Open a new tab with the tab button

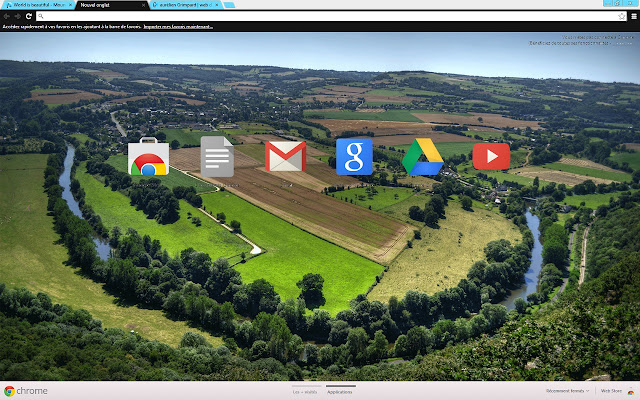[229, 5]
